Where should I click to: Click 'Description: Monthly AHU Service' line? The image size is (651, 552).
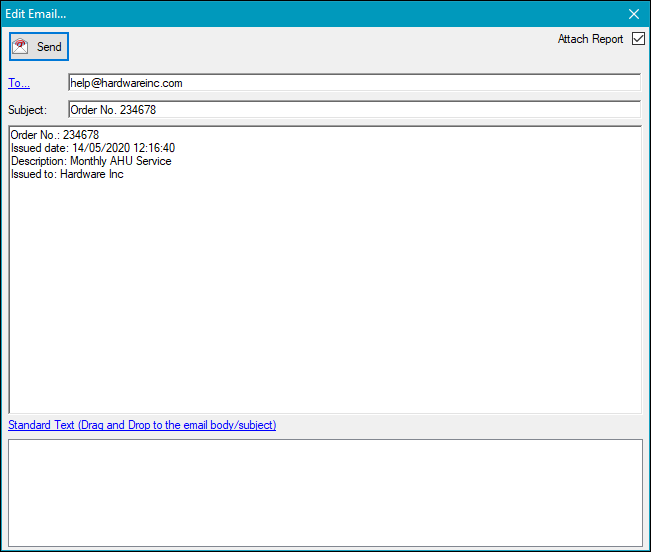pyautogui.click(x=91, y=161)
